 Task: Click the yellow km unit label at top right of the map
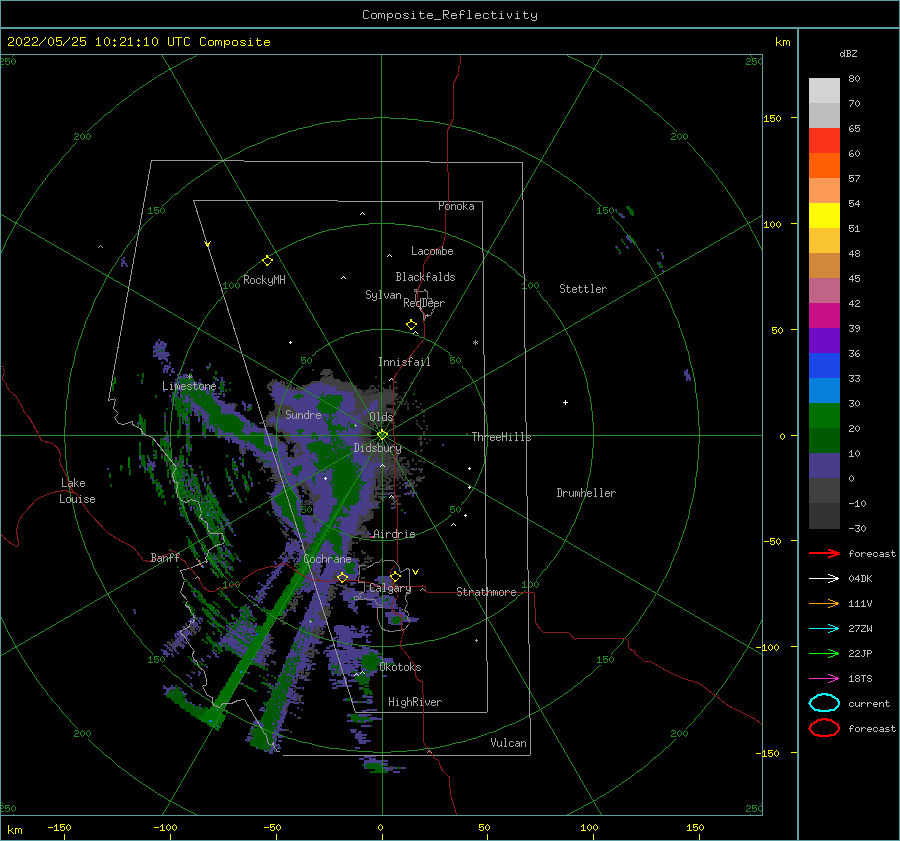coord(782,42)
